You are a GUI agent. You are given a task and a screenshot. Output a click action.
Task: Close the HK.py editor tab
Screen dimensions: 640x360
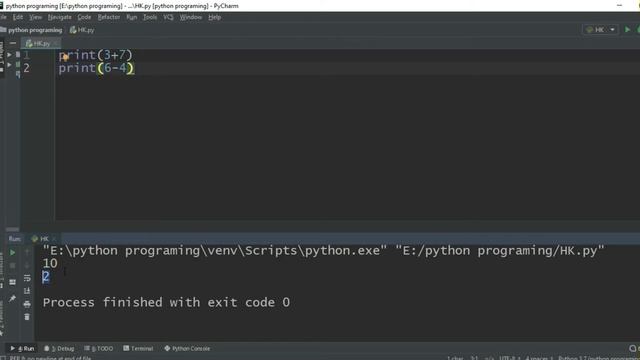pos(56,43)
